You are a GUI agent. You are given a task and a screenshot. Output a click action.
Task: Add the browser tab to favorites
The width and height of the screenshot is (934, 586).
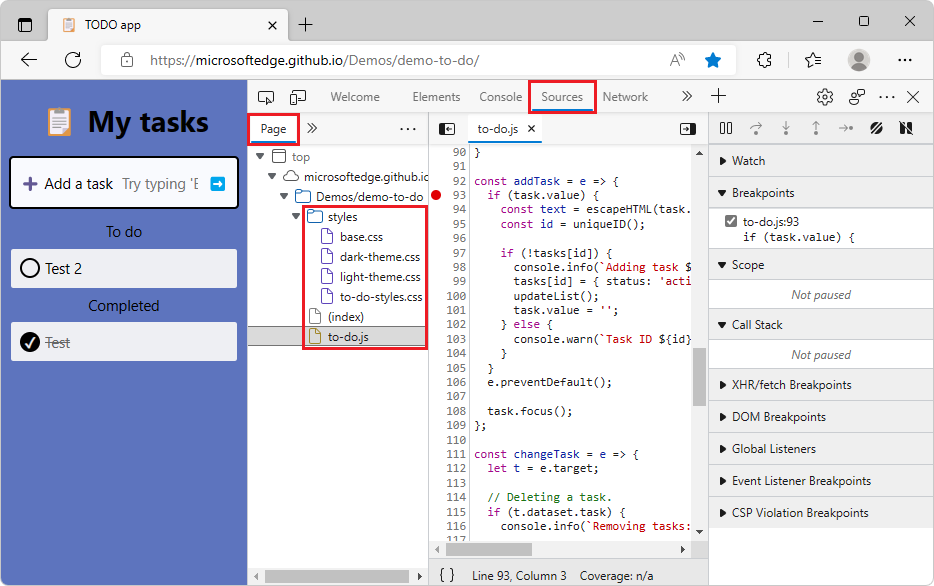(713, 59)
